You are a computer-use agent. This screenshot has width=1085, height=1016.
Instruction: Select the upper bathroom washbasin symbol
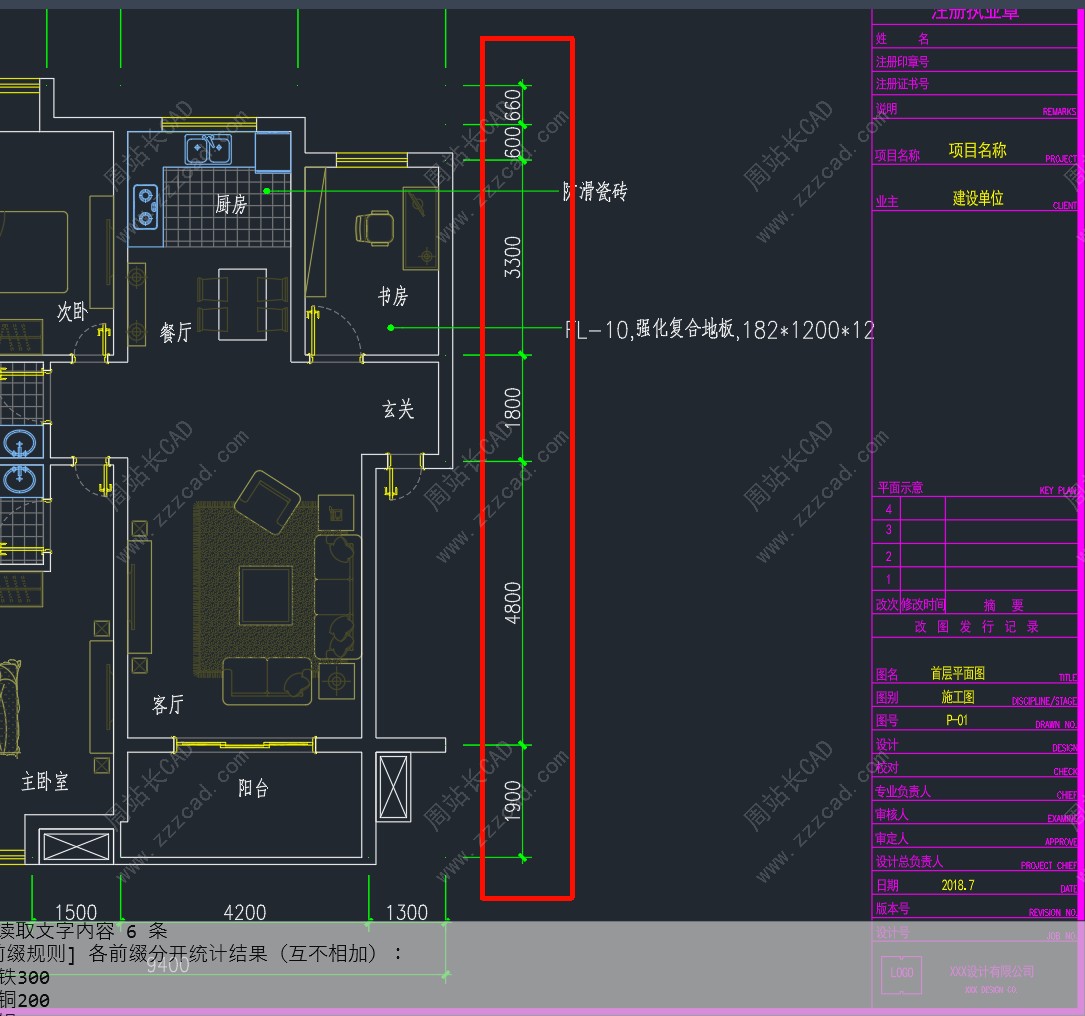tap(20, 443)
